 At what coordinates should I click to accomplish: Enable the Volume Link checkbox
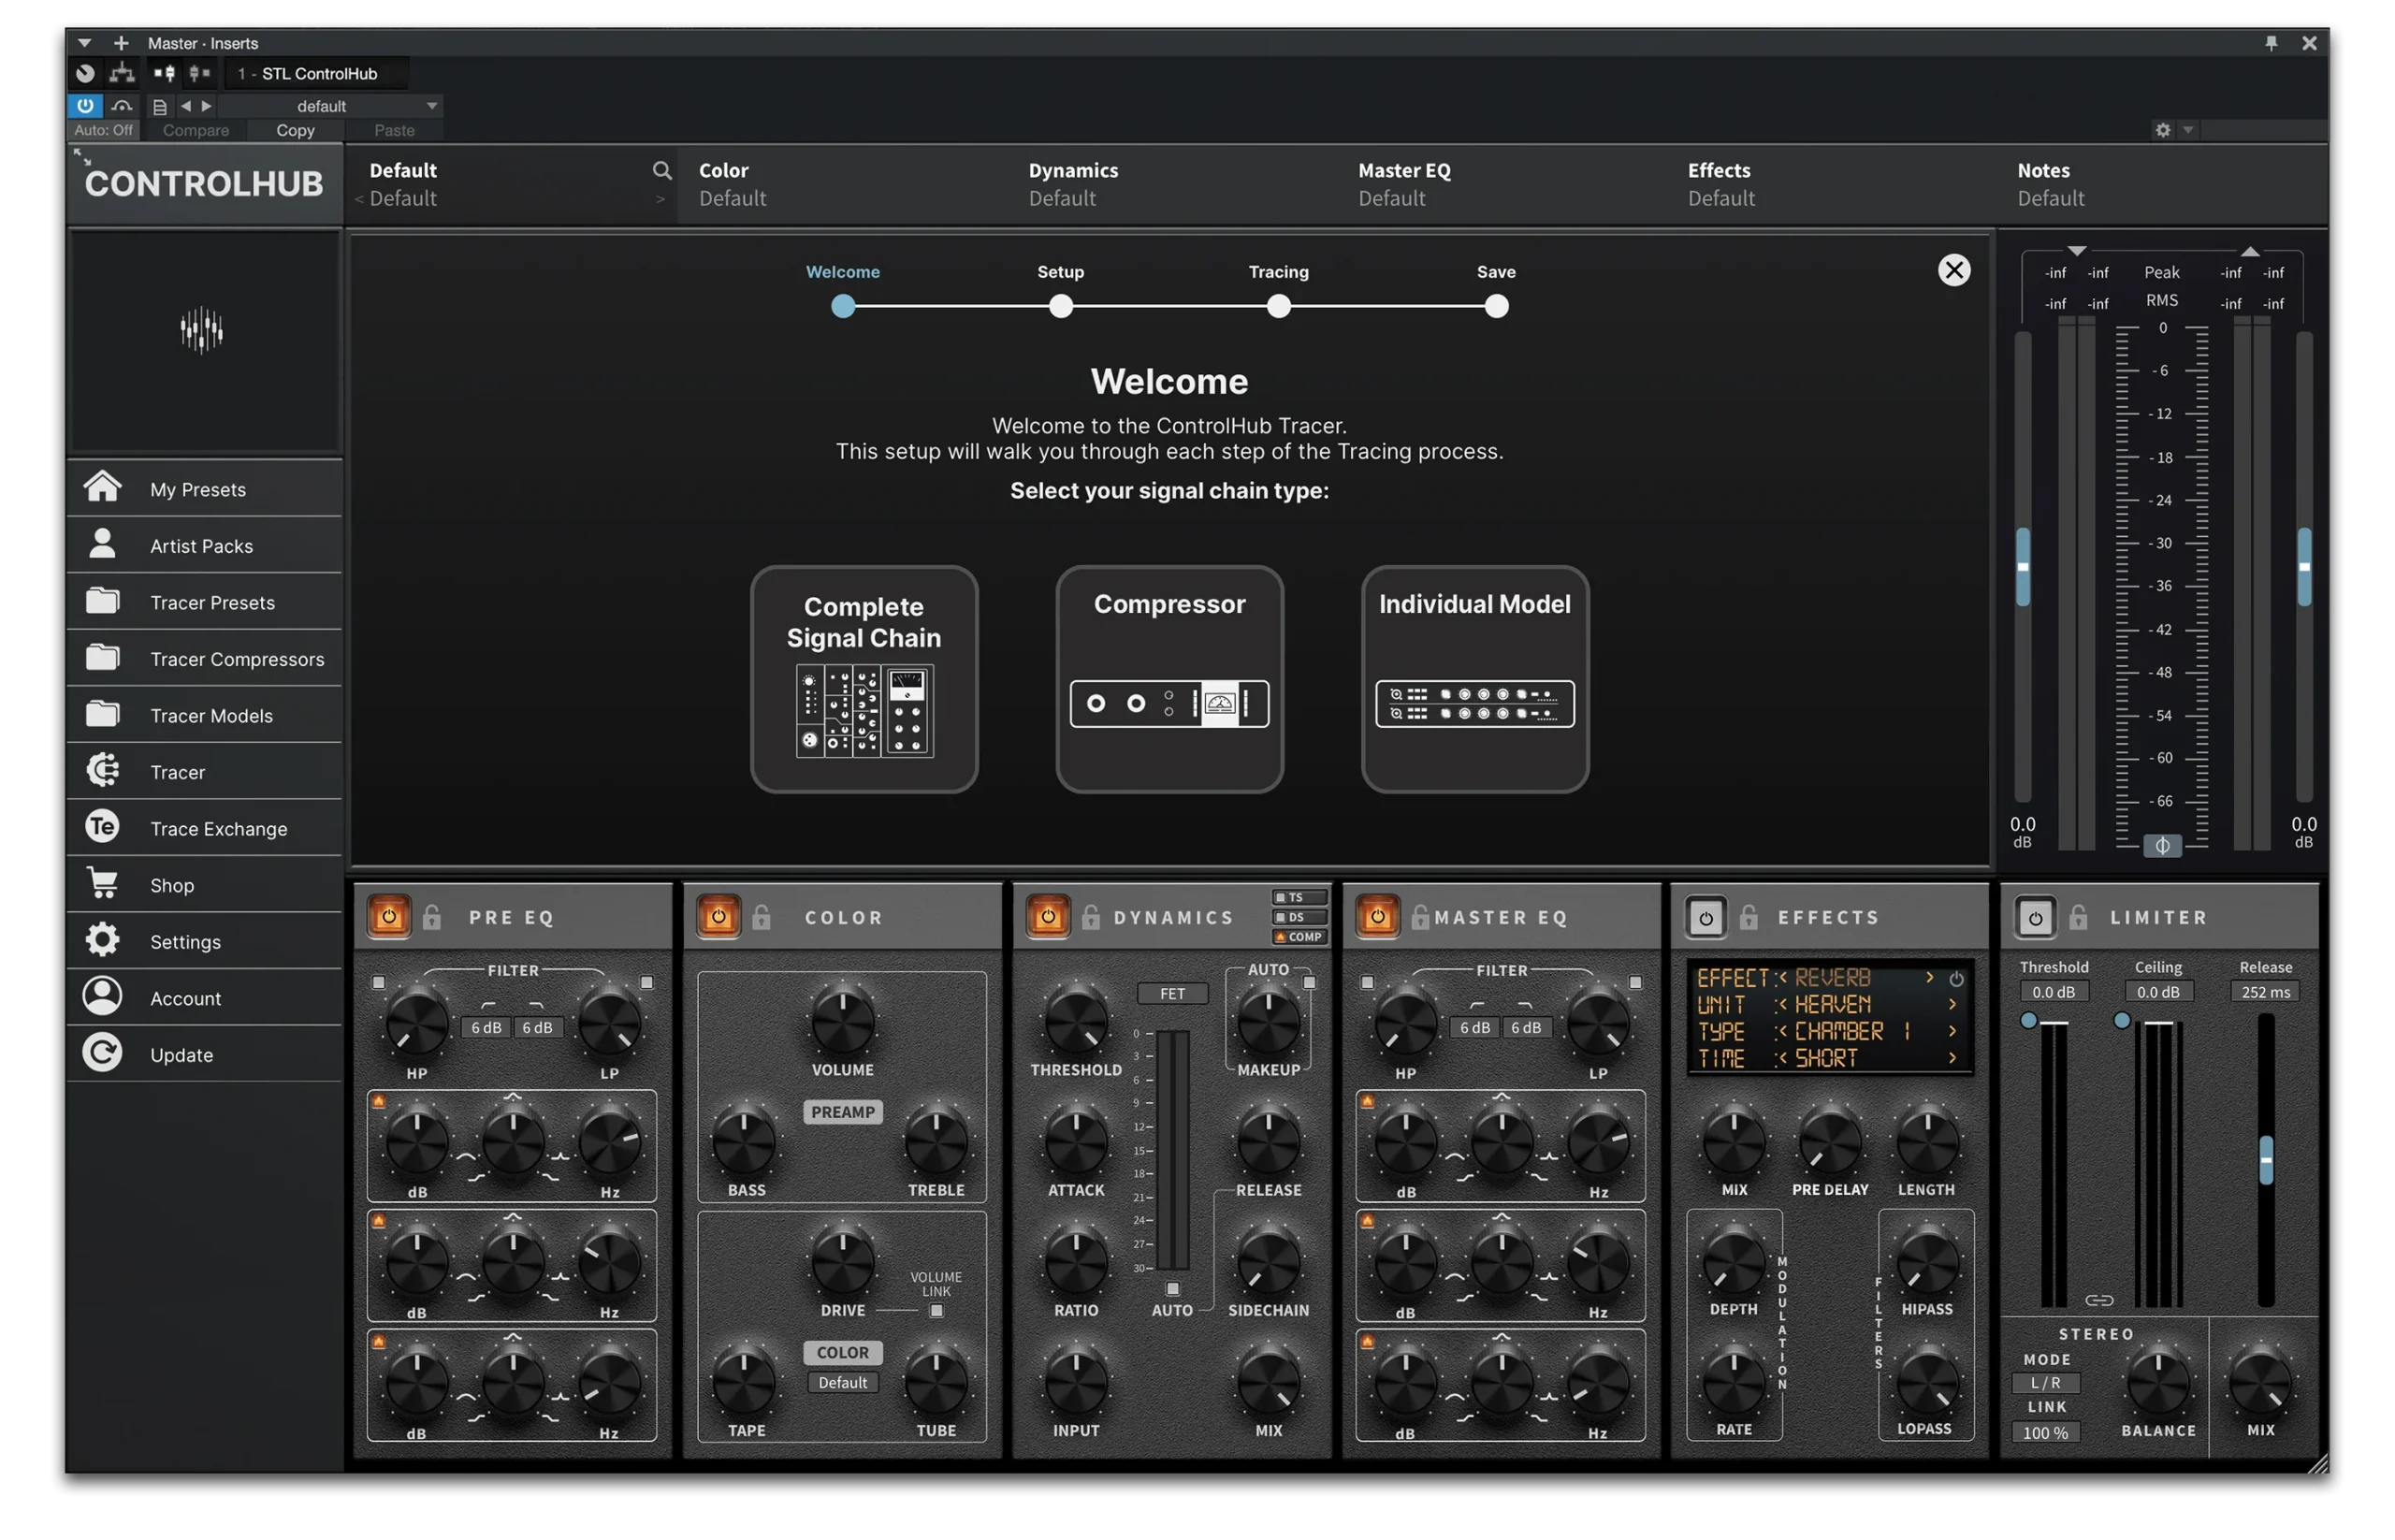tap(936, 1311)
